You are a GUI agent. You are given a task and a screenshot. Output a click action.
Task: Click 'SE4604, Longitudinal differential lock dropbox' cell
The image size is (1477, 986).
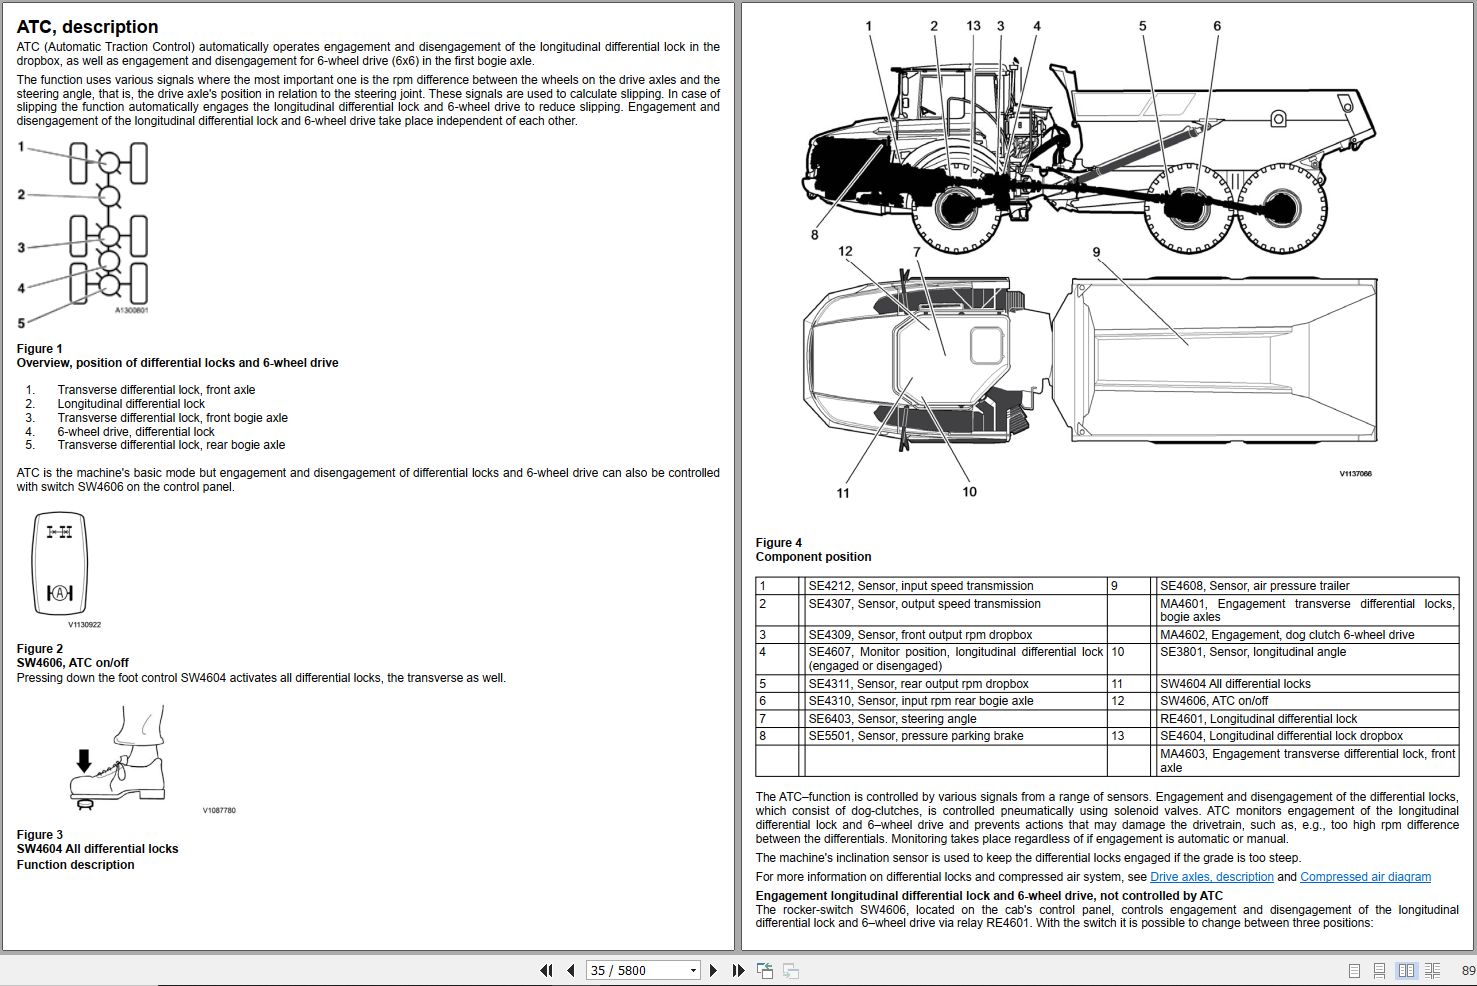click(x=1307, y=736)
